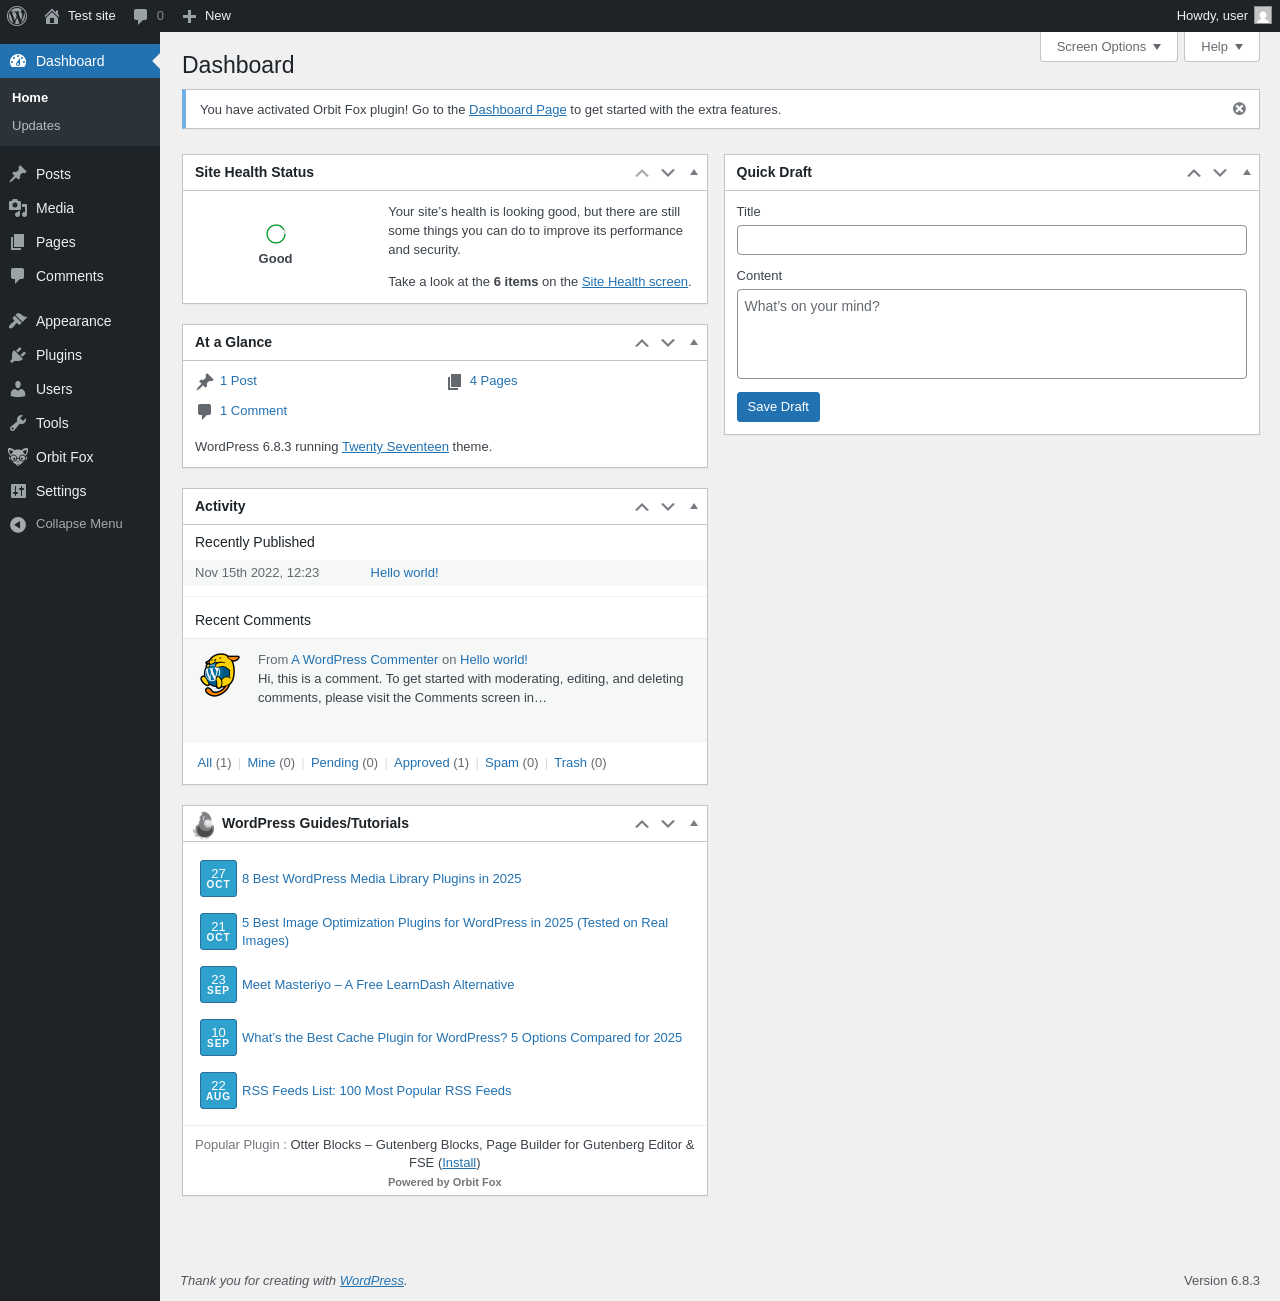The image size is (1280, 1301).
Task: Move At a Glance widget down
Action: click(668, 343)
